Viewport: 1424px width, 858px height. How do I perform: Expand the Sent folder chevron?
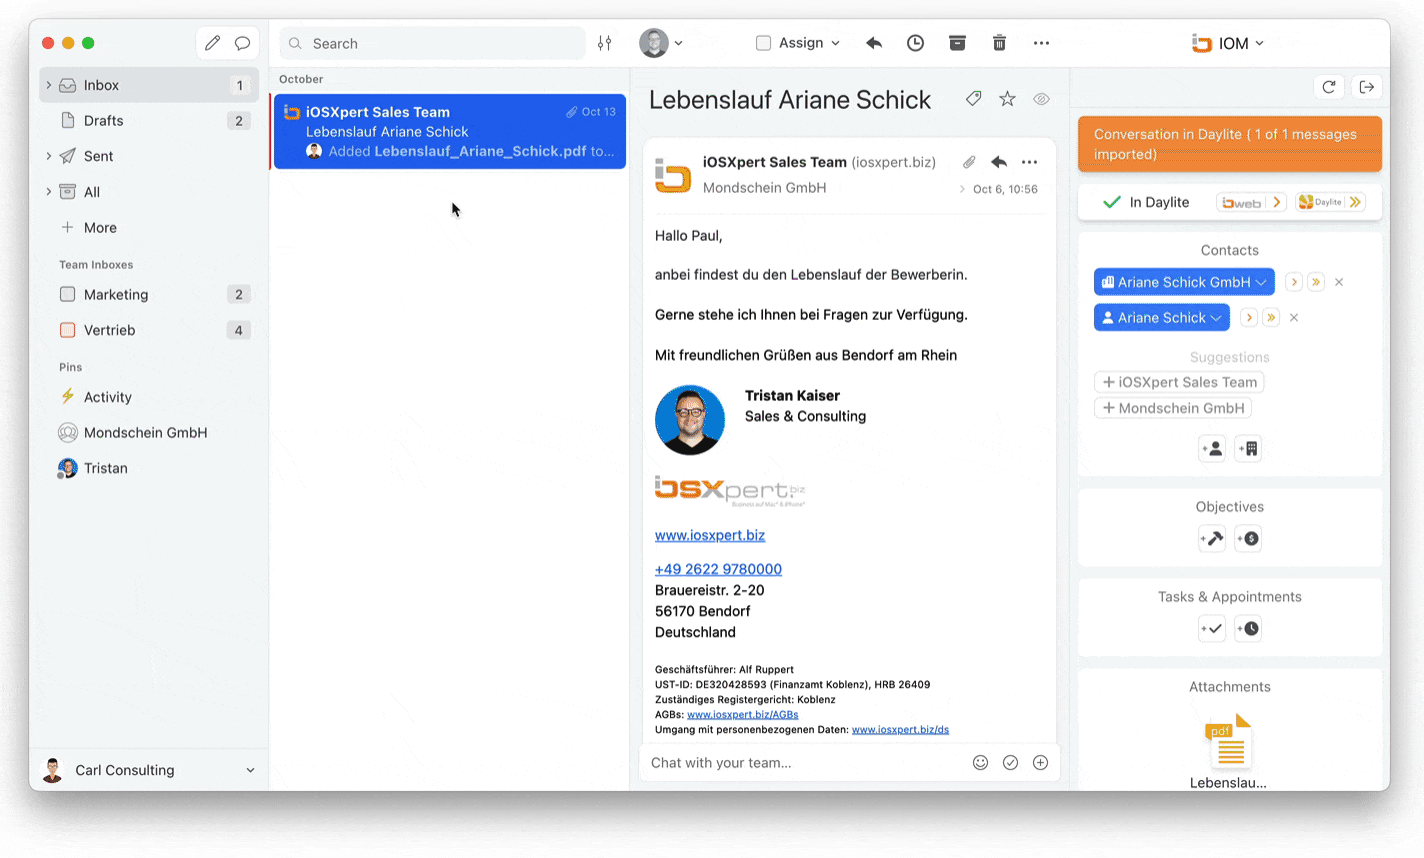pyautogui.click(x=49, y=156)
